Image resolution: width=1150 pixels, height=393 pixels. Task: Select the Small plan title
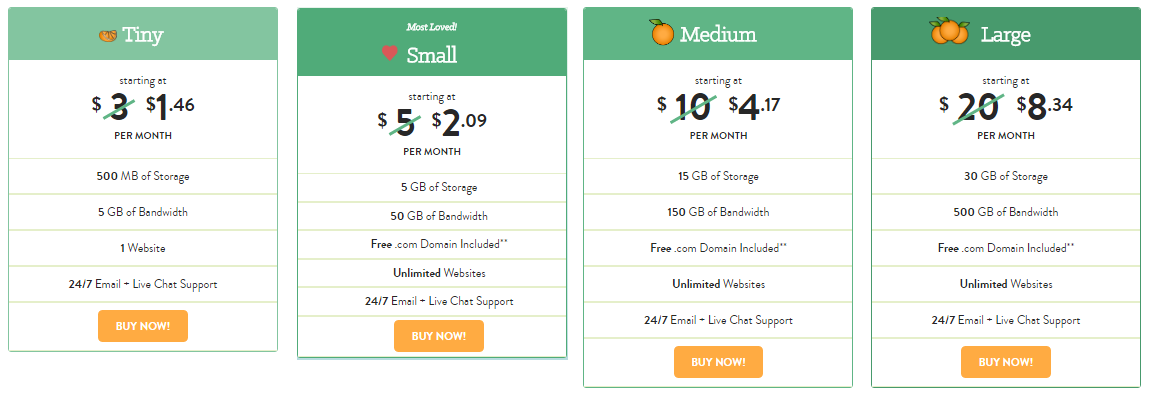click(432, 55)
